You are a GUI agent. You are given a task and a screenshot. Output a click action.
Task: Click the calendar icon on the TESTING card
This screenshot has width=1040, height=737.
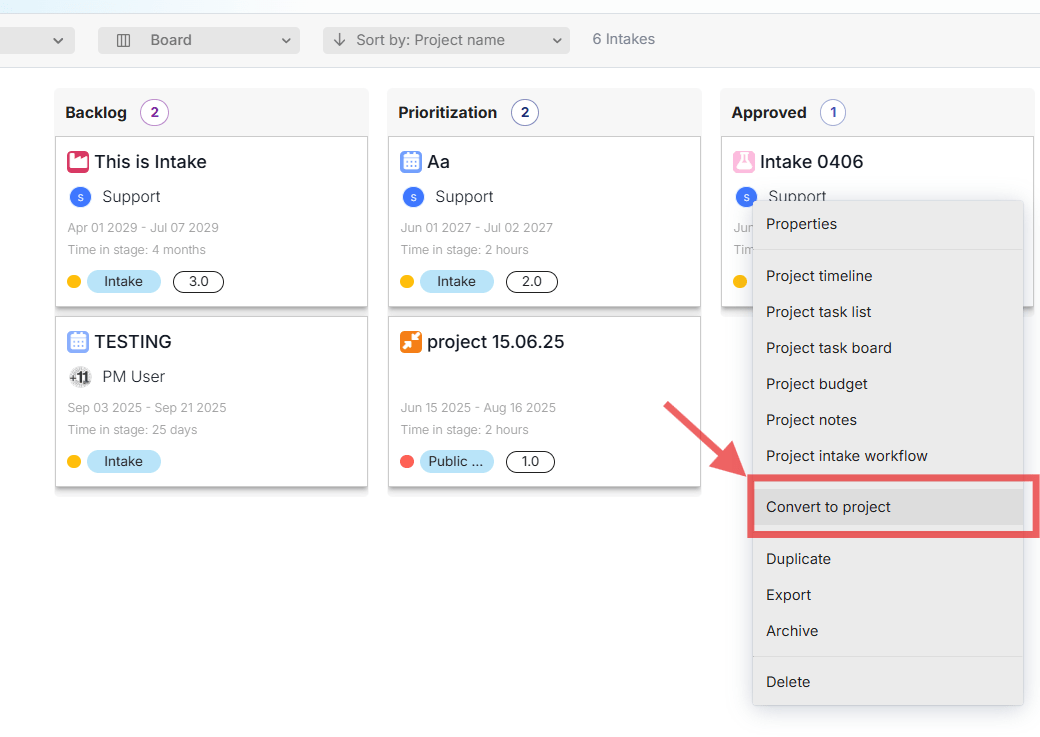click(78, 342)
